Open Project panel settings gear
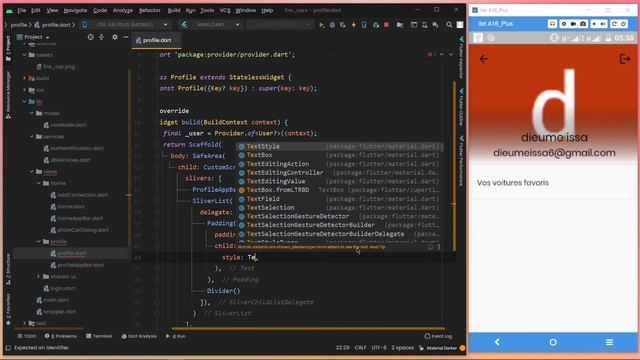 115,37
